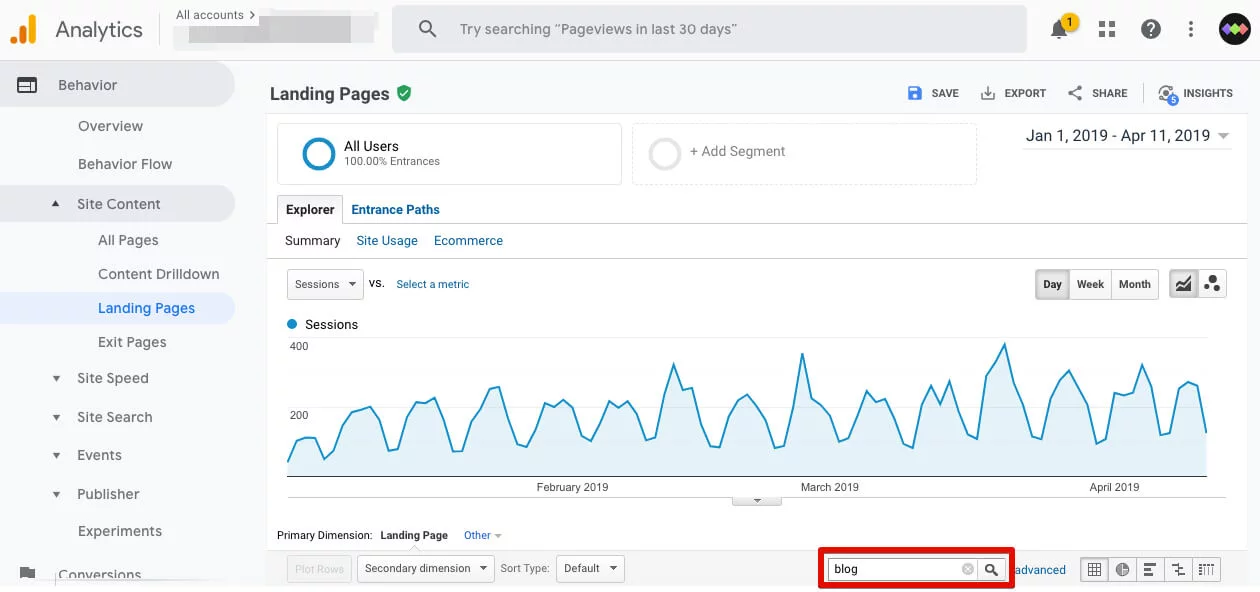Switch to the Entrance Paths tab
Image resolution: width=1260 pixels, height=592 pixels.
click(x=395, y=209)
